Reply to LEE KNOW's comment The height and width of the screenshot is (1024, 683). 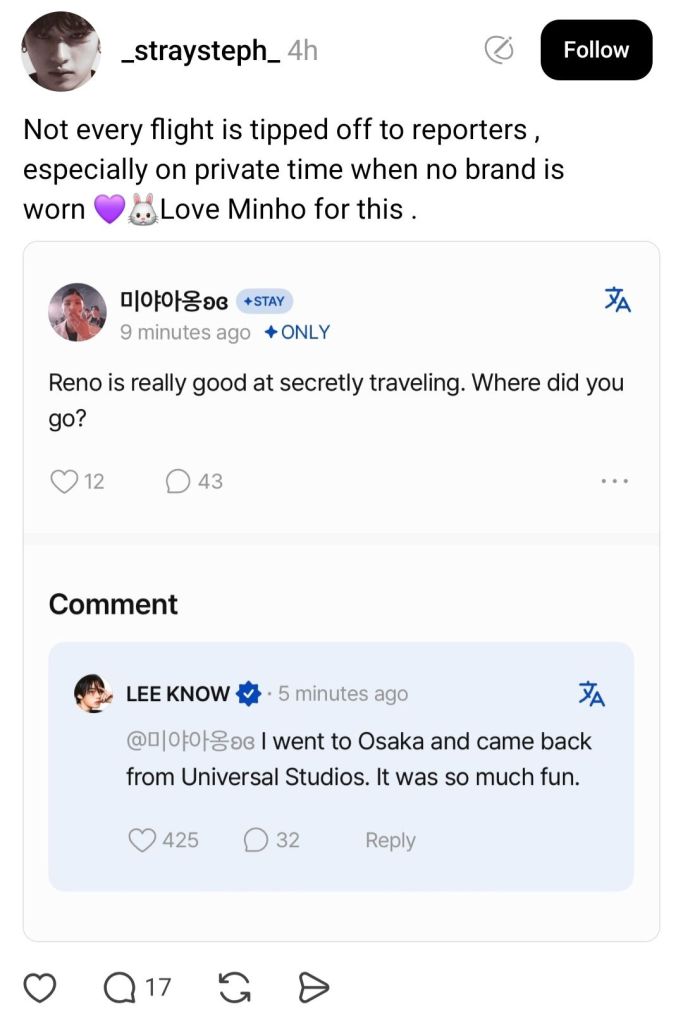pos(390,840)
